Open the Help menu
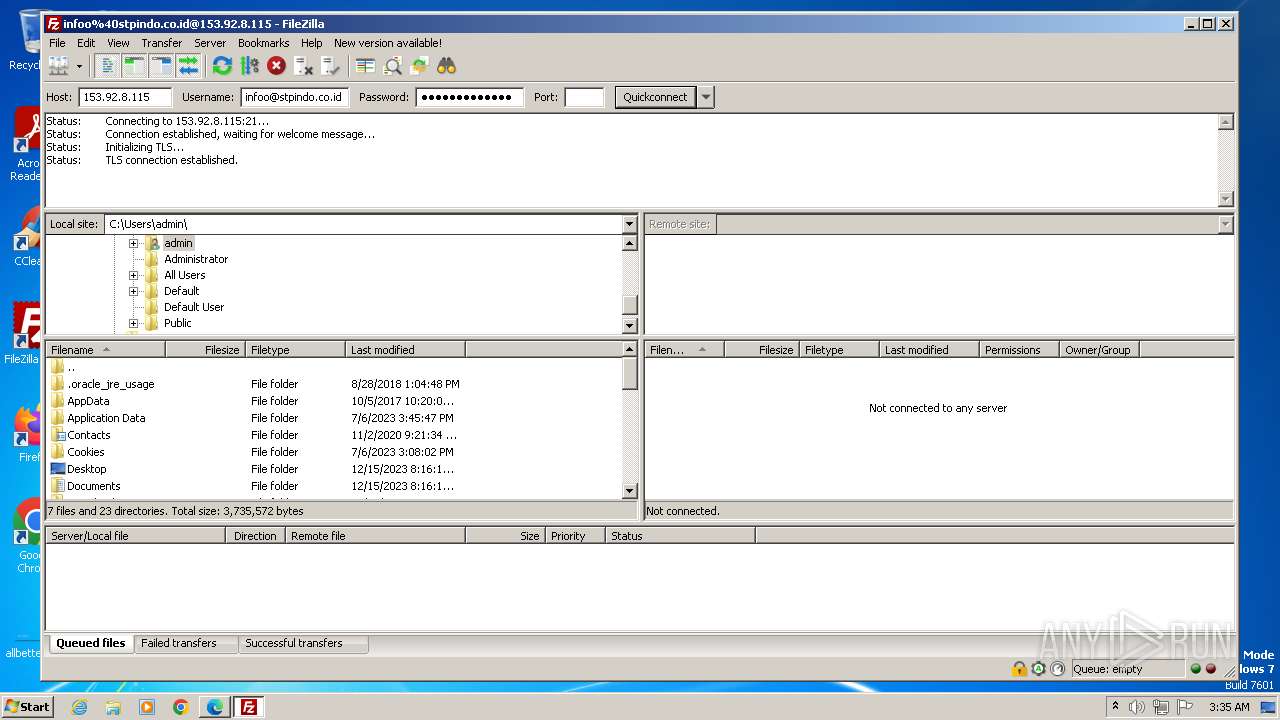The height and width of the screenshot is (720, 1280). pos(311,43)
